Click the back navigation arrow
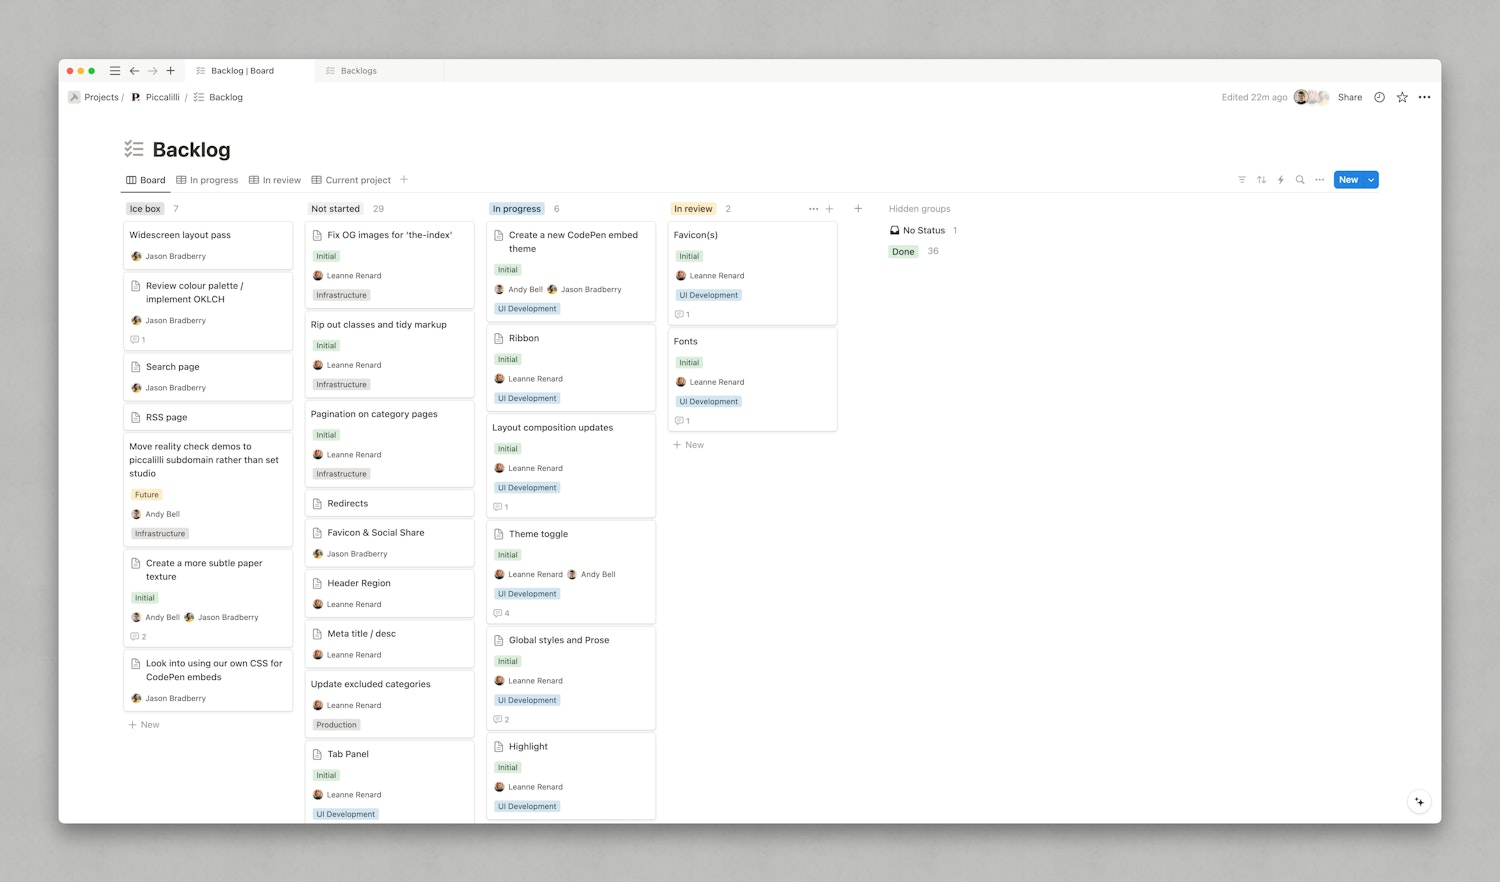This screenshot has width=1500, height=882. click(x=134, y=71)
